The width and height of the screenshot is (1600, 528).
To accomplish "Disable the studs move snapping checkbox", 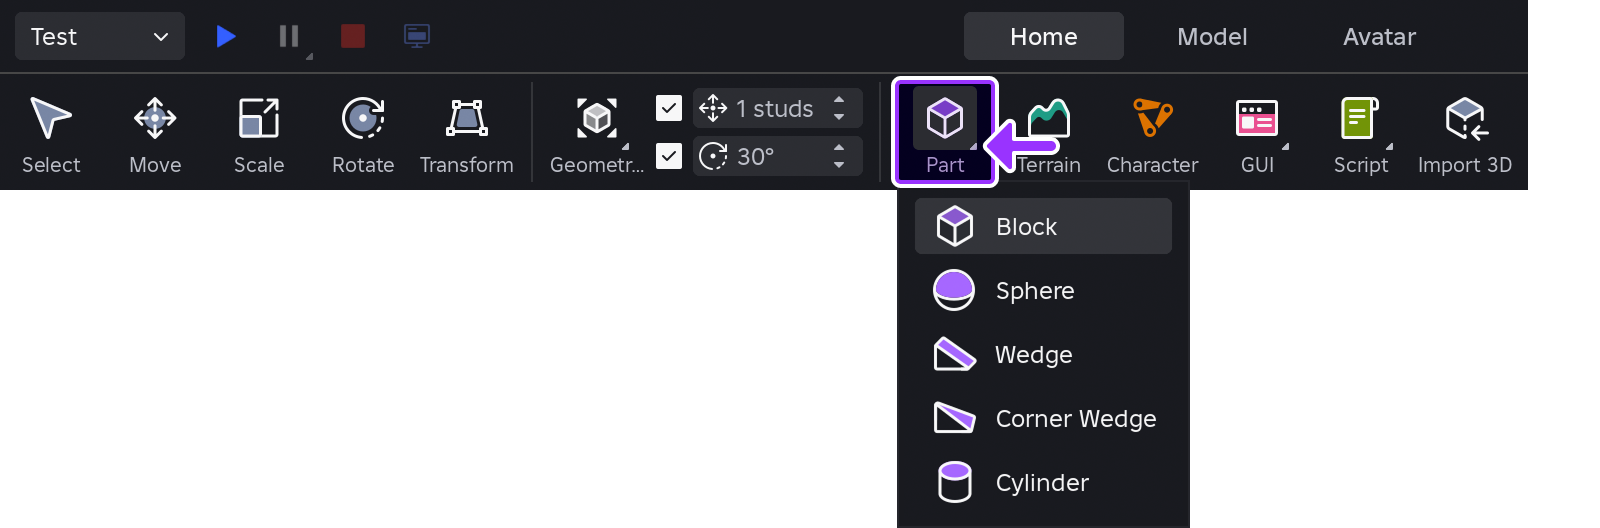I will 669,108.
